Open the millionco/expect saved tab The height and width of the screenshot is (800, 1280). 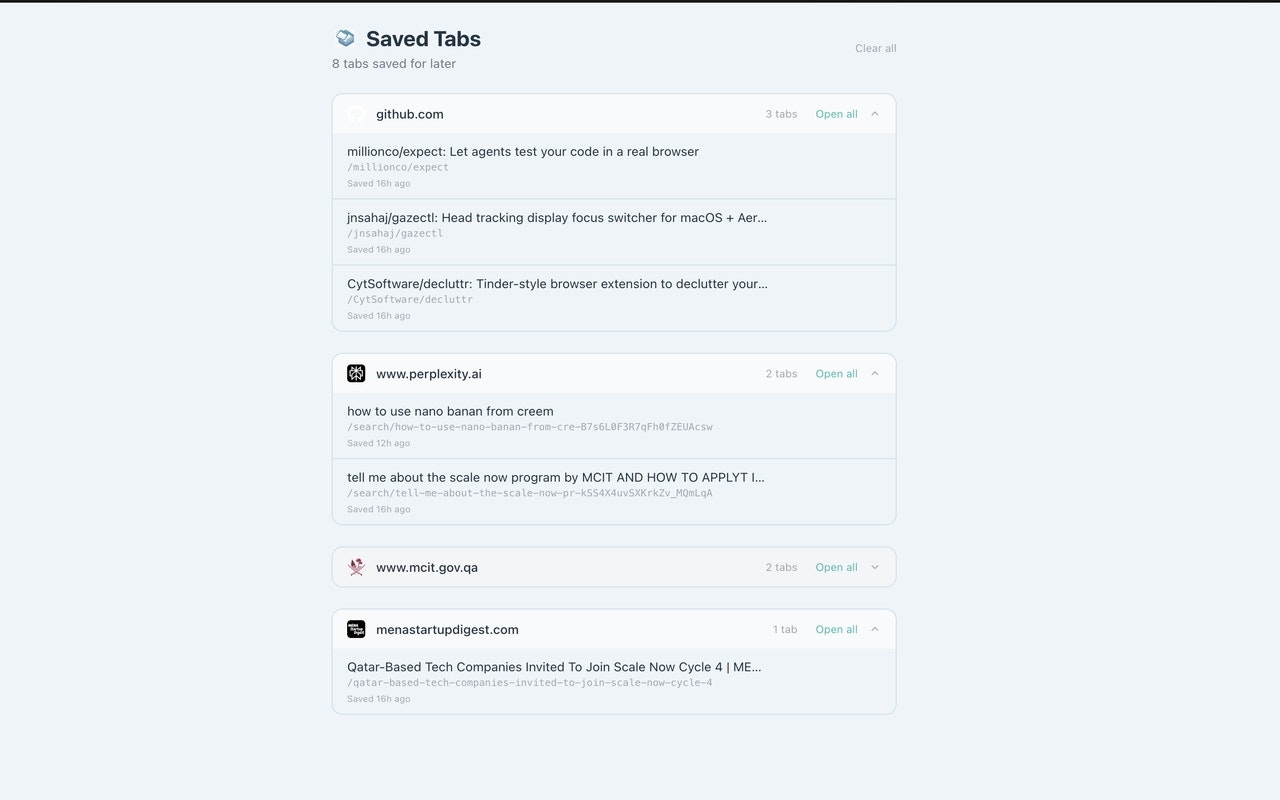614,166
